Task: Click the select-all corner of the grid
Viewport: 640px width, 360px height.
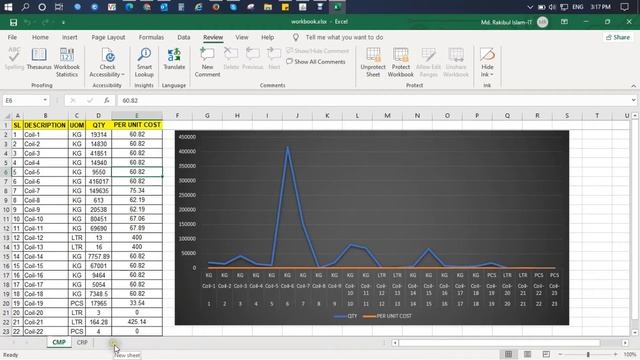Action: tap(7, 116)
